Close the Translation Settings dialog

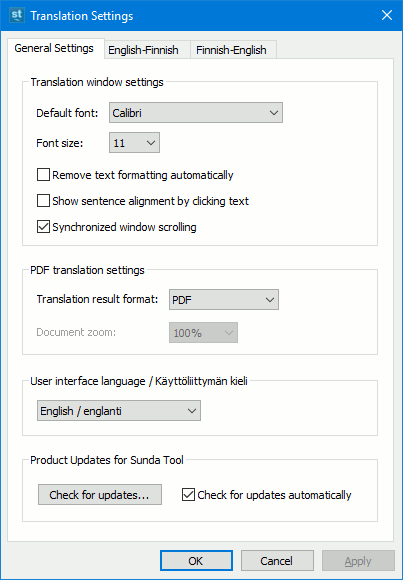387,16
